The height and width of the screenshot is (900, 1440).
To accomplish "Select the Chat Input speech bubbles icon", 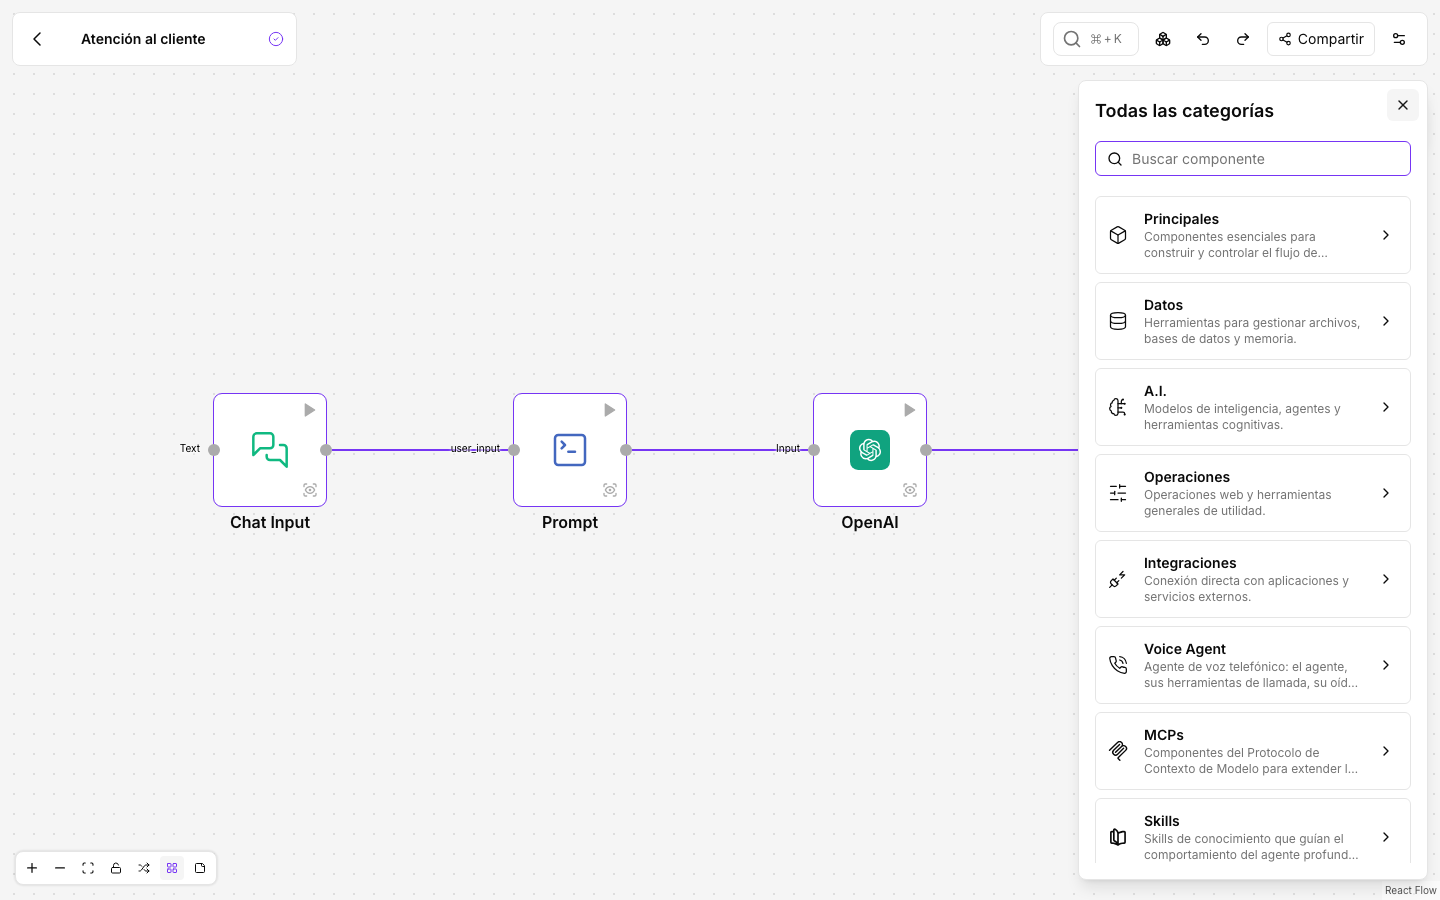I will coord(270,450).
